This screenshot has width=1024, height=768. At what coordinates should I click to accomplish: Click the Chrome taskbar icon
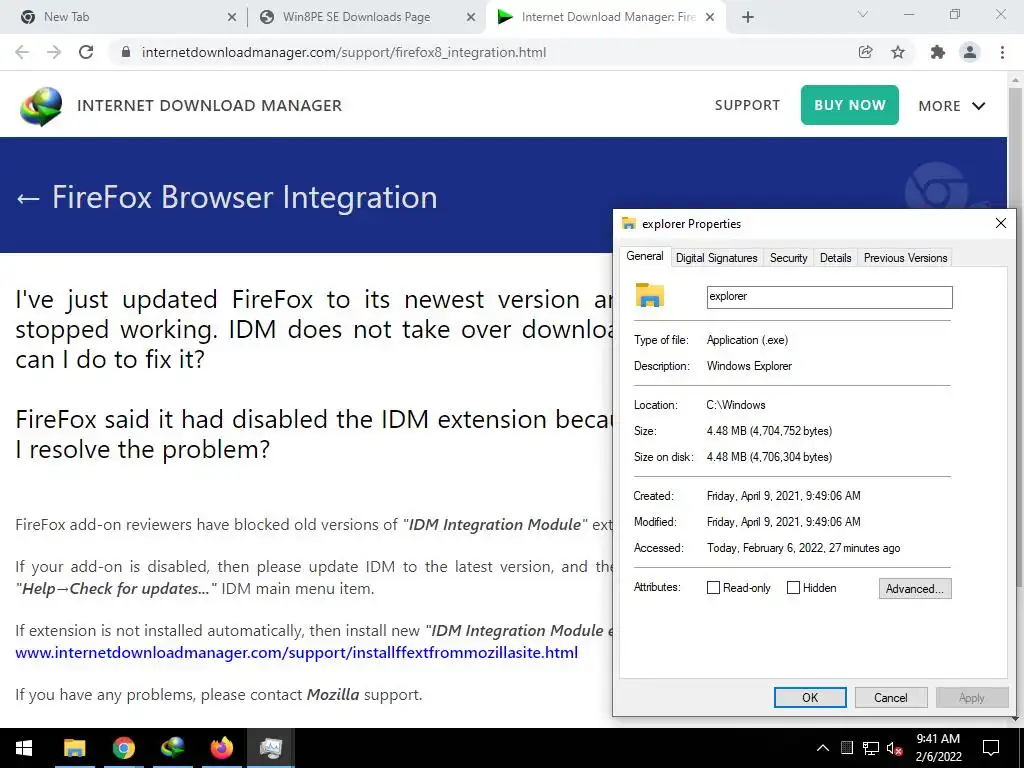tap(123, 748)
